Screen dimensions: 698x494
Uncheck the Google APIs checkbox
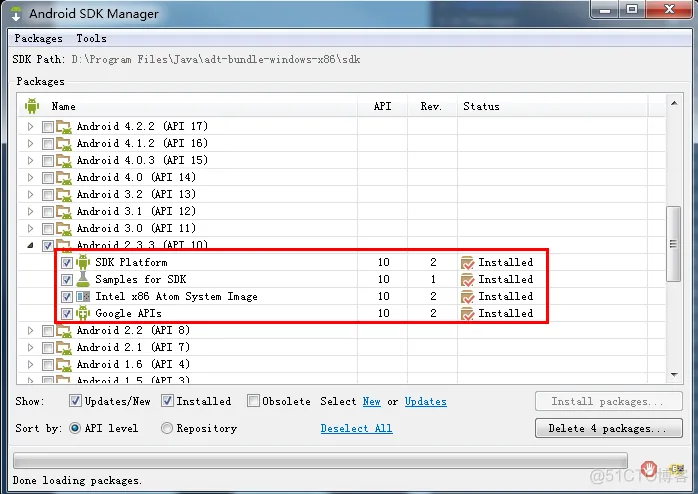tap(67, 314)
